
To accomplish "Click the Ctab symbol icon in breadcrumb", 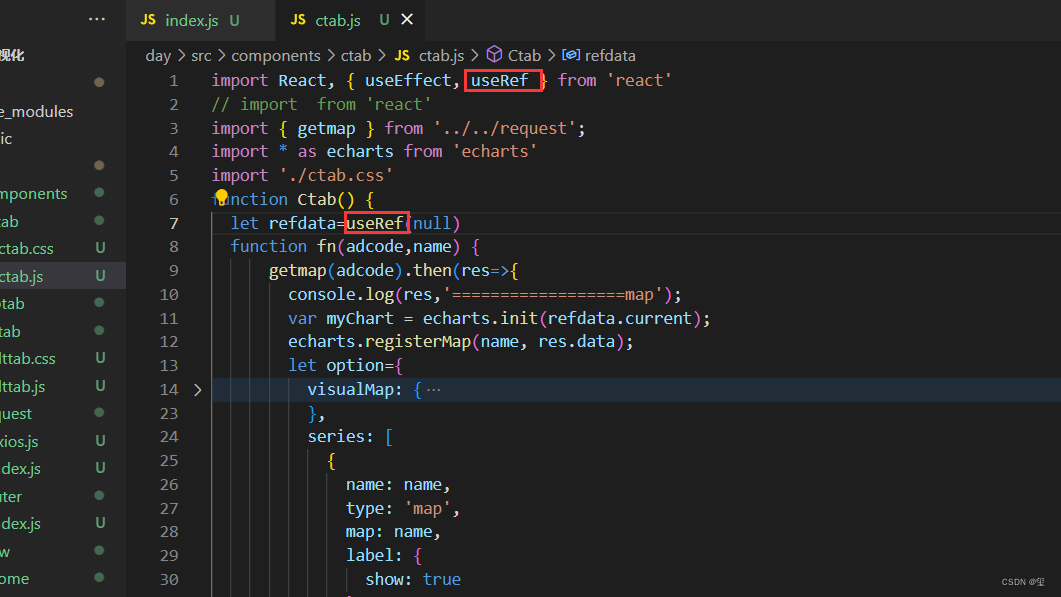I will tap(494, 55).
